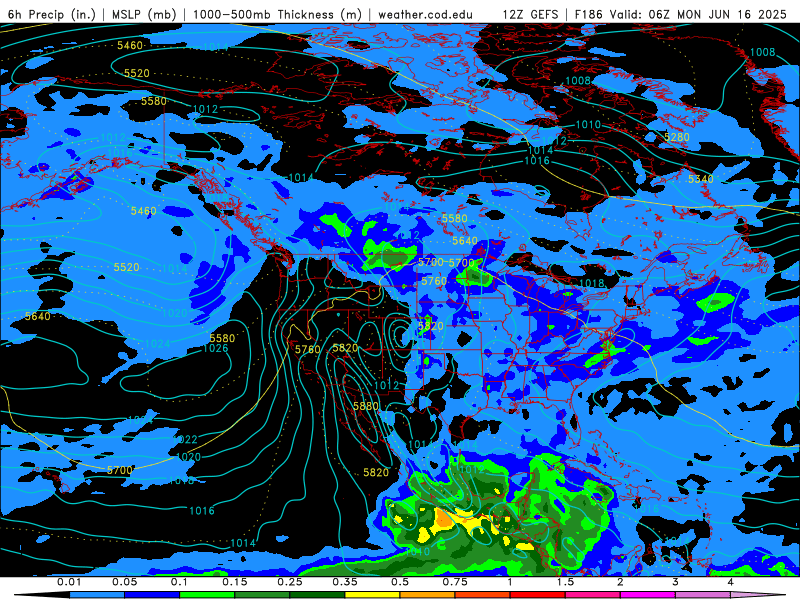Screen dimensions: 800x600
Task: Click the '5880' thickness contour label
Action: coord(366,406)
